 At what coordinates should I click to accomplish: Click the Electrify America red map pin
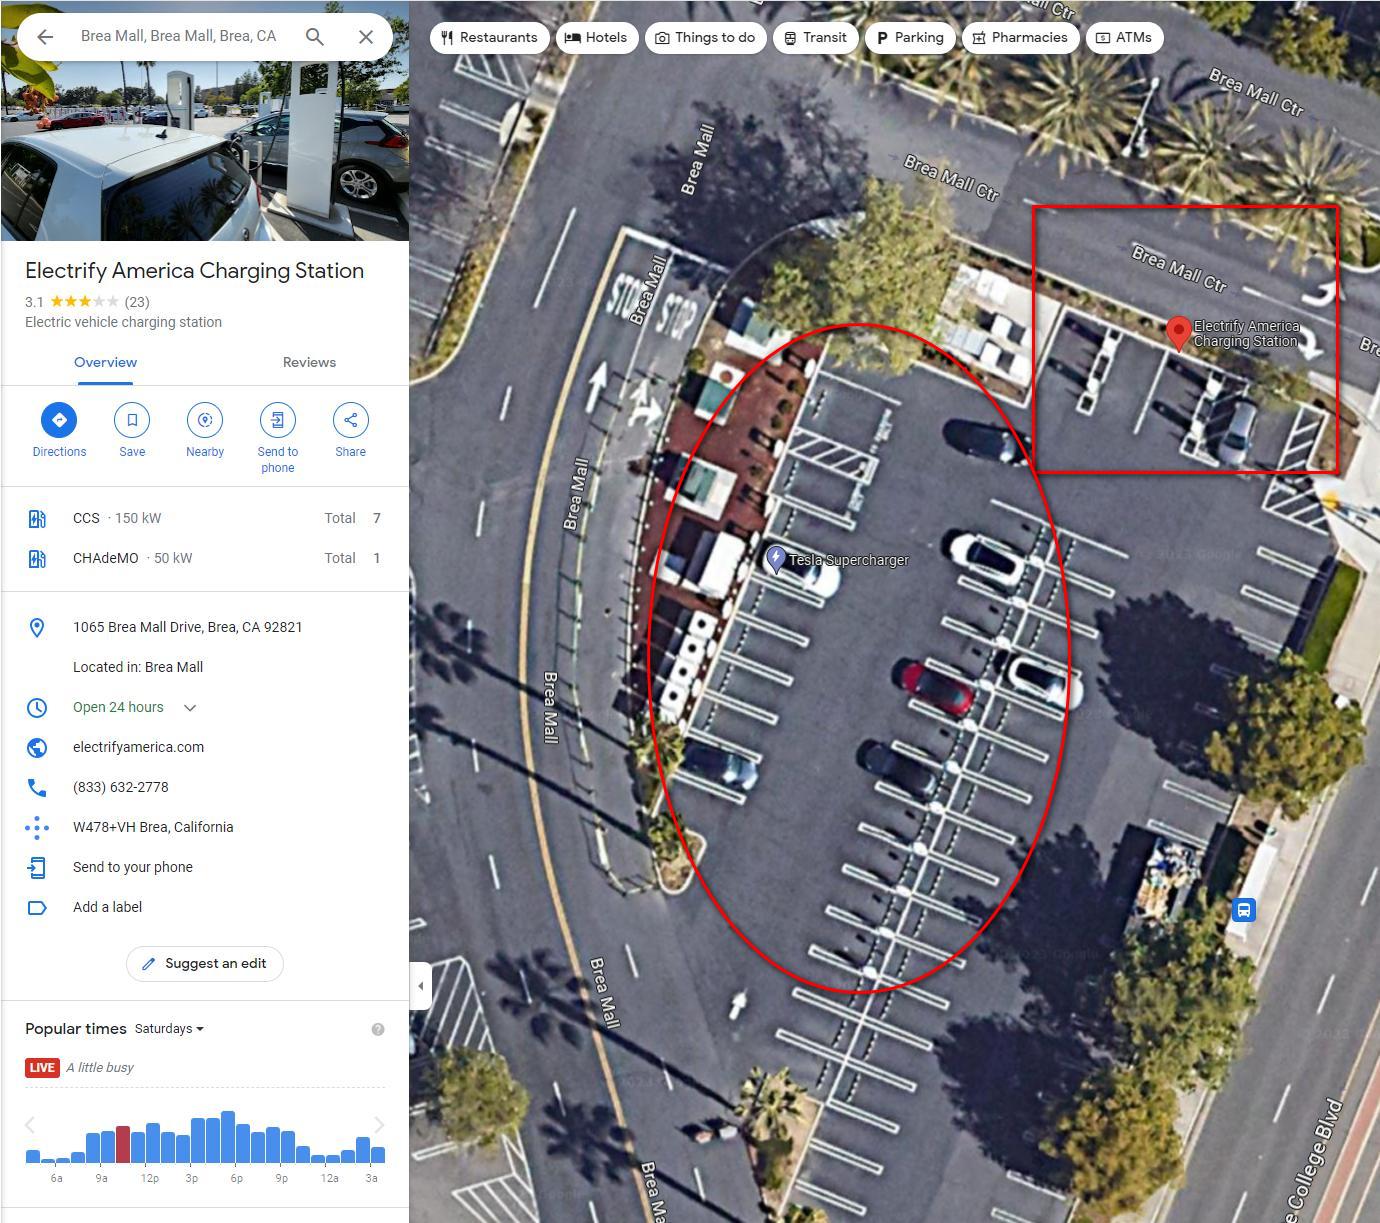[1179, 333]
